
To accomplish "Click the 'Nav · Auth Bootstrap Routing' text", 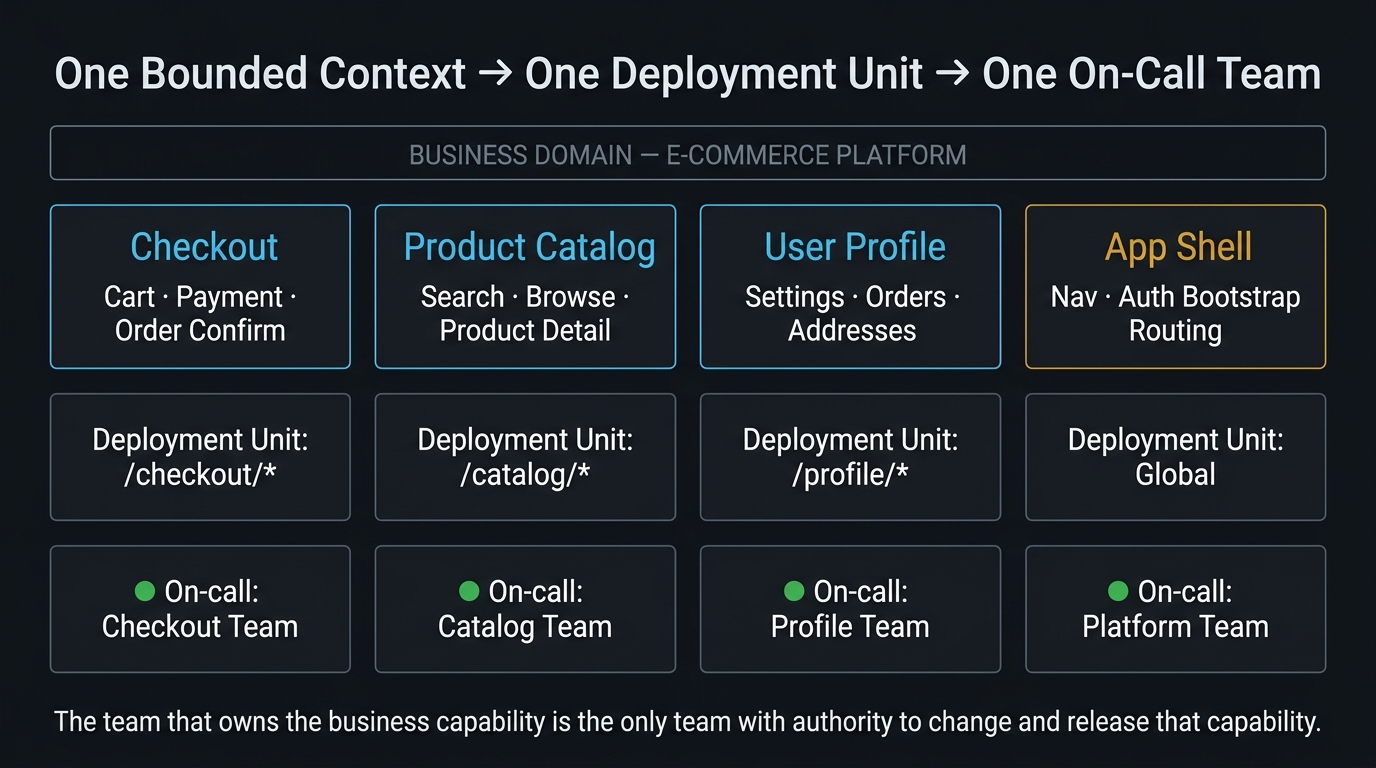I will 1175,314.
